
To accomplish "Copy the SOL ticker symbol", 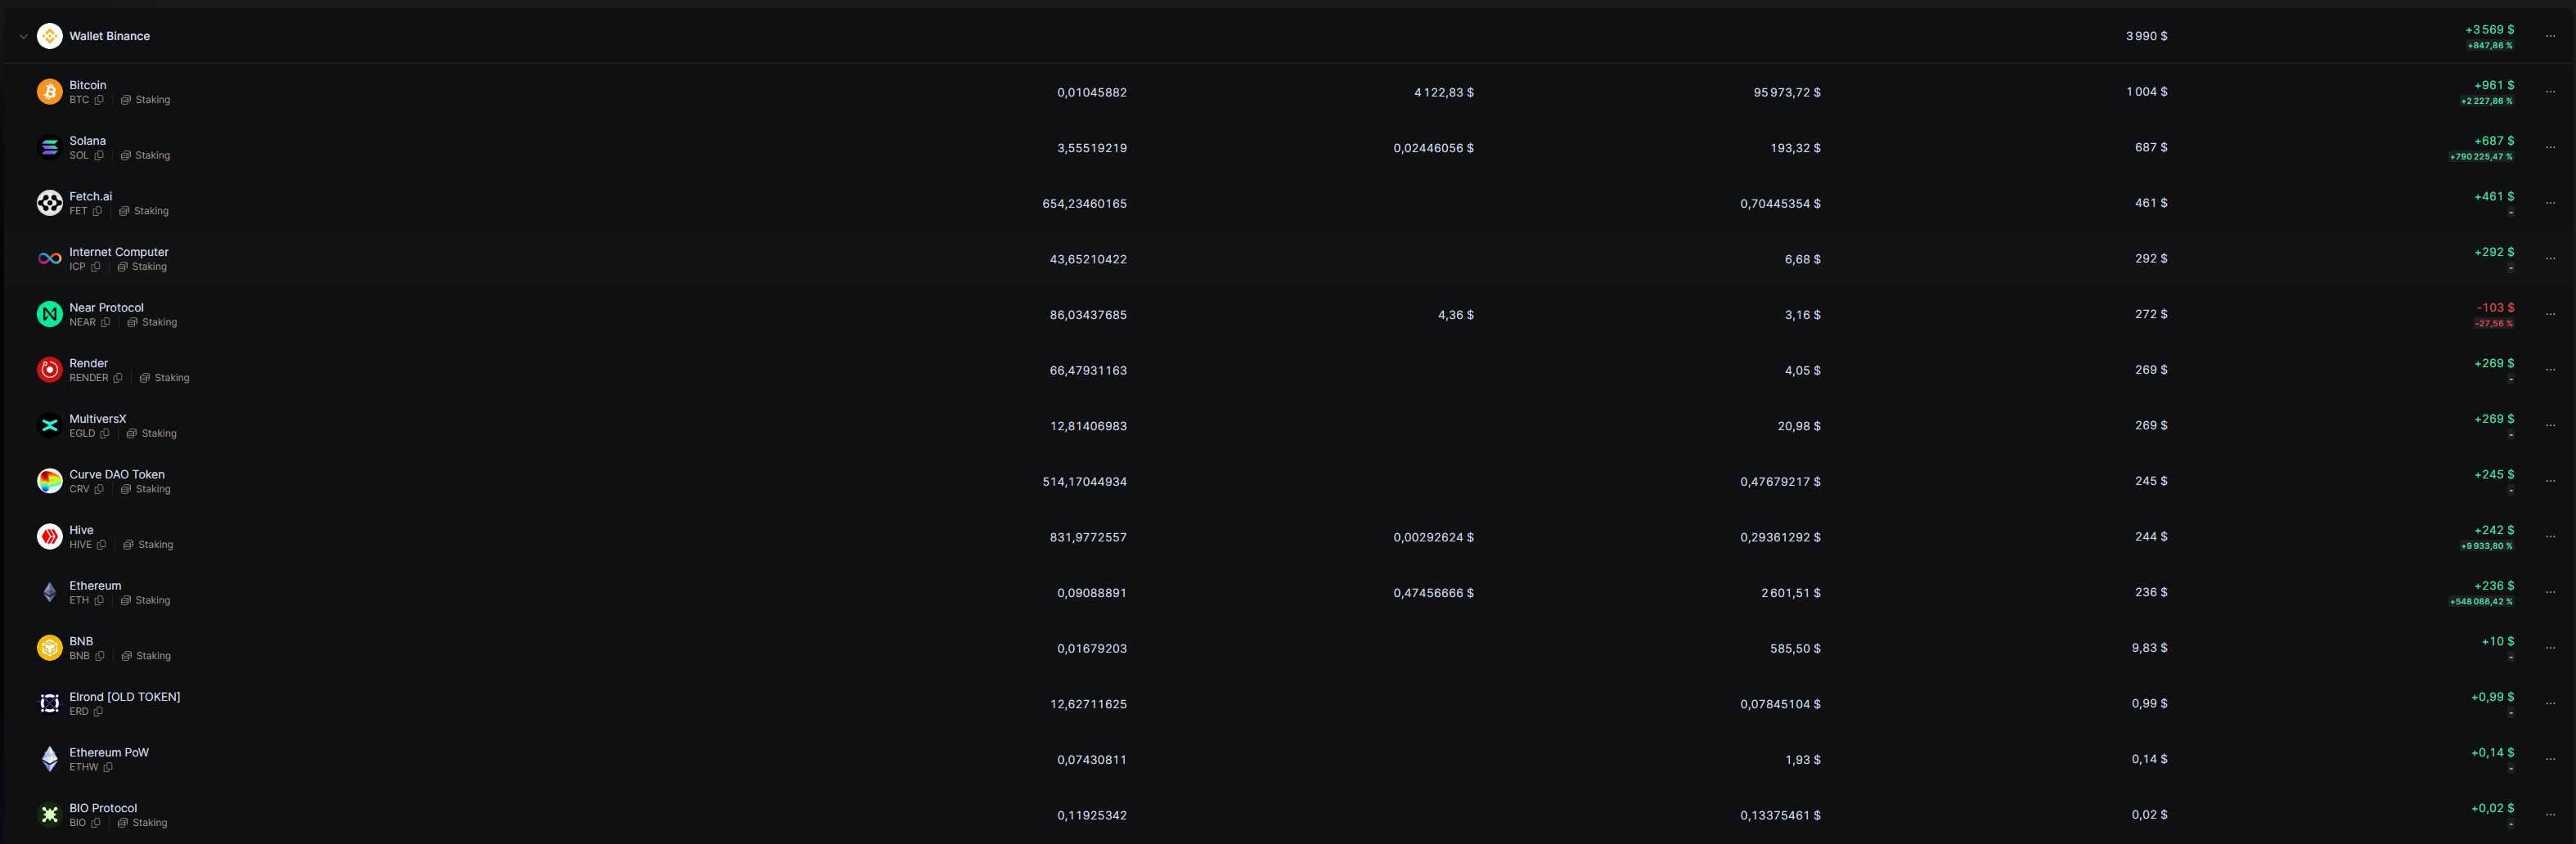I will [x=99, y=156].
